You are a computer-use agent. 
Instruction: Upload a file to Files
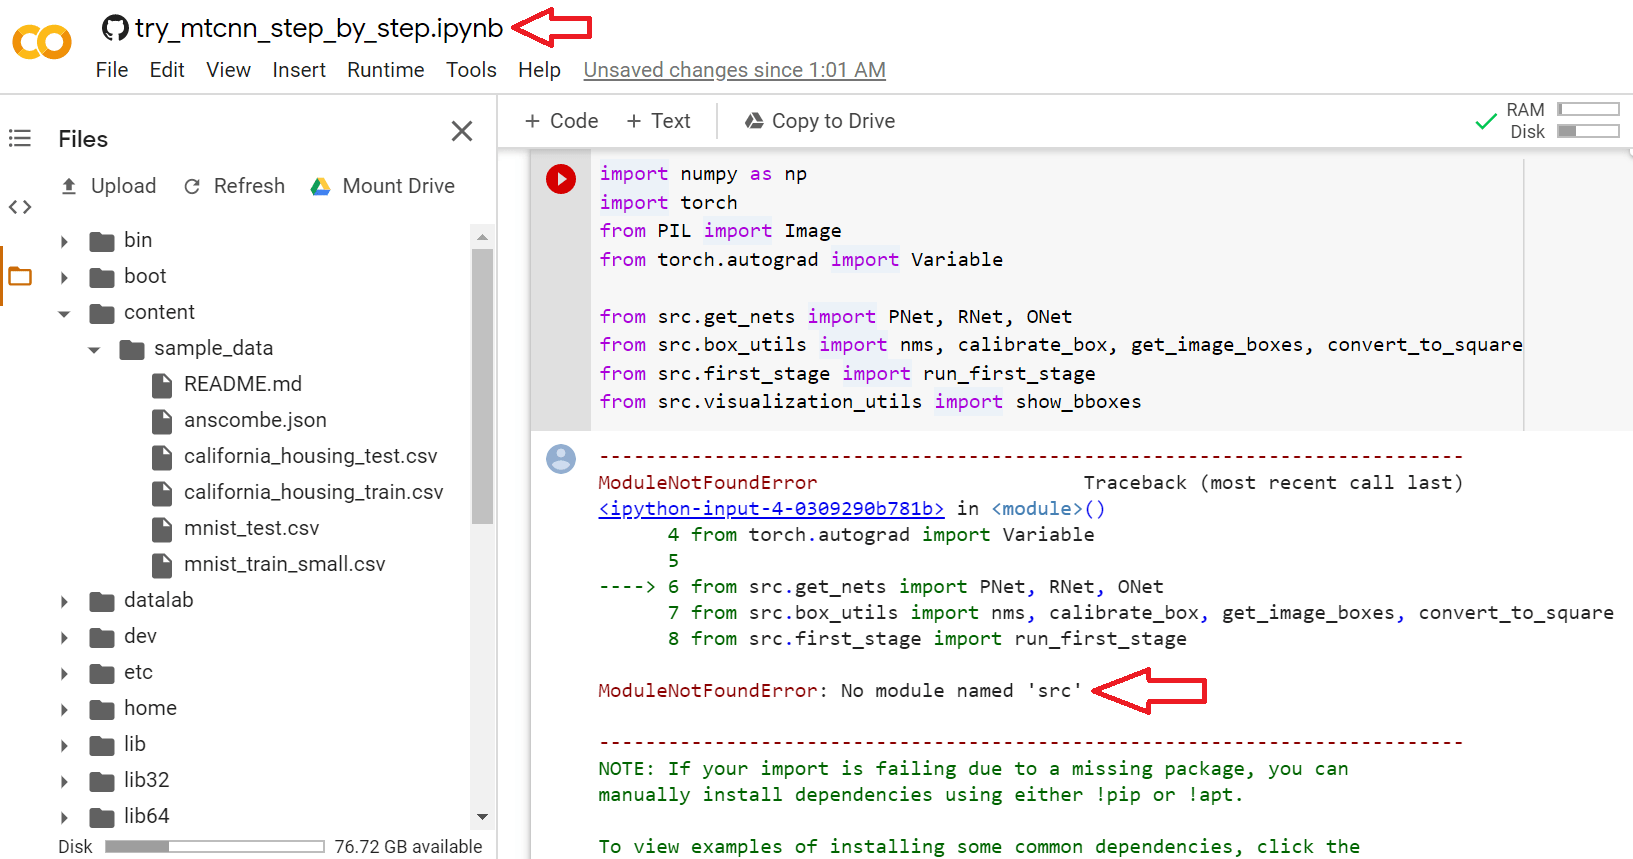[109, 186]
